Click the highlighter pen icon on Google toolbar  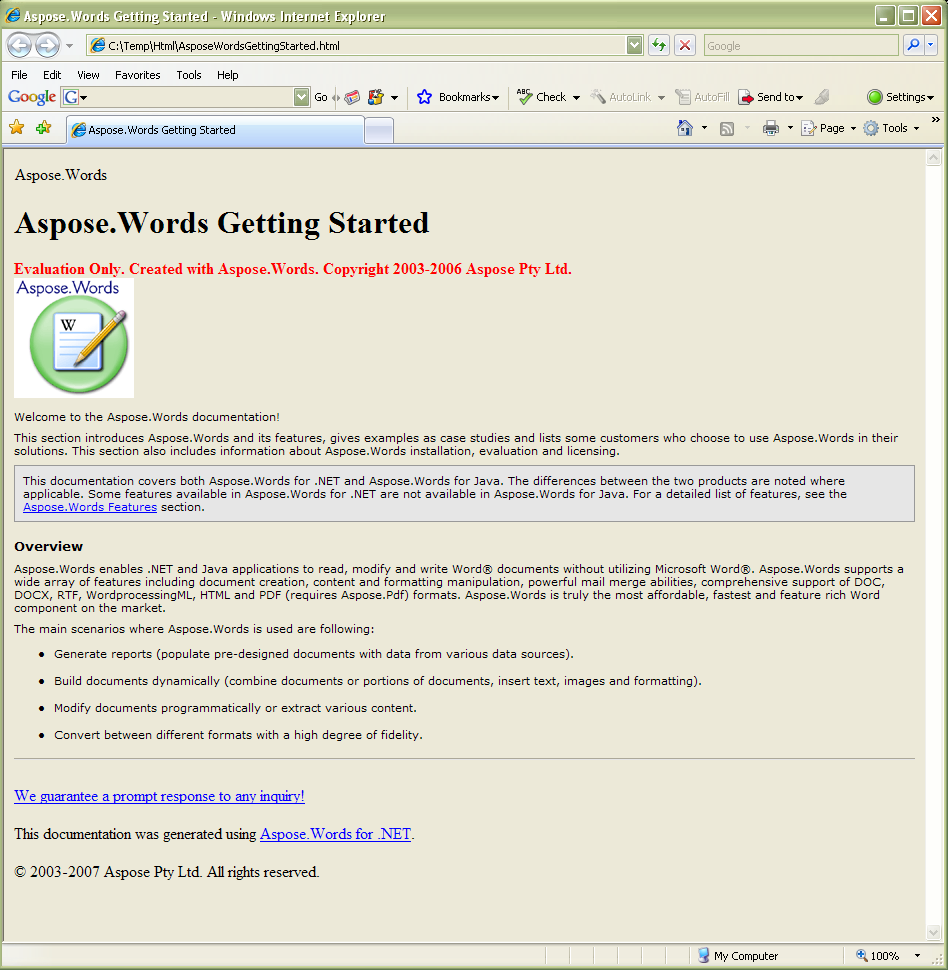tap(822, 97)
